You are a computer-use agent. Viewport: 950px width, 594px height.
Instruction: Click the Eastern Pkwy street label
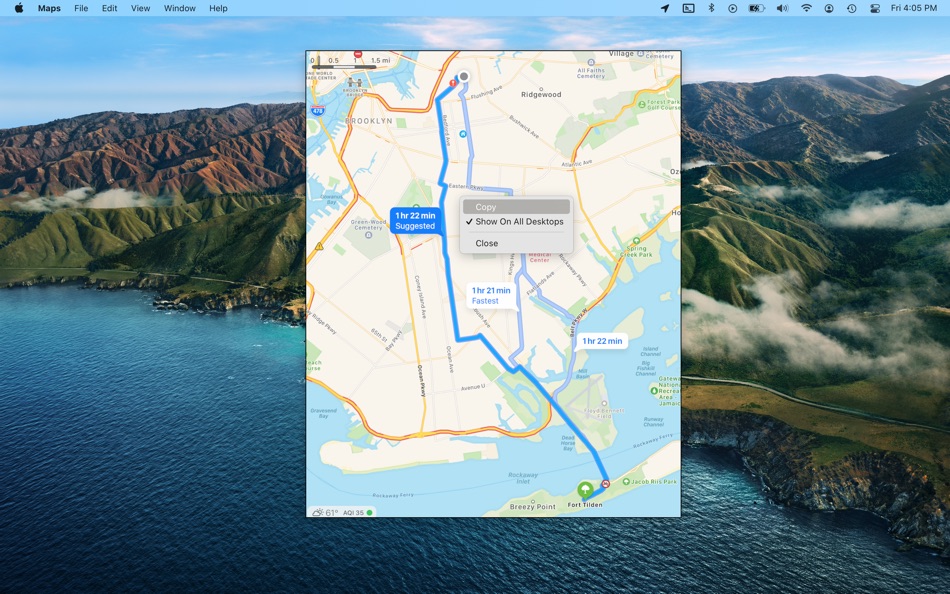click(466, 186)
